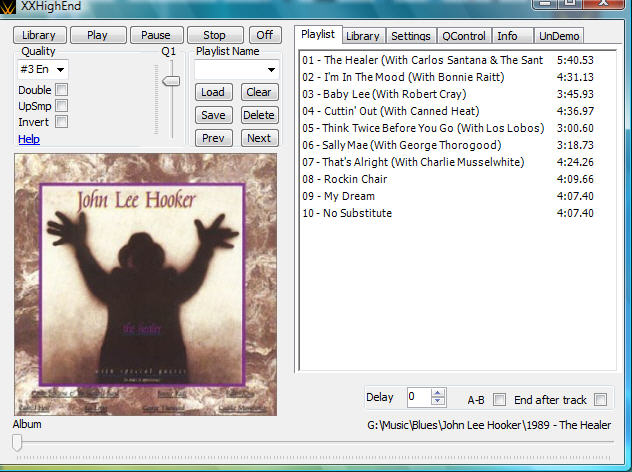Viewport: 632px width, 472px height.
Task: Select track 06 - Sally Mae
Action: (x=448, y=145)
